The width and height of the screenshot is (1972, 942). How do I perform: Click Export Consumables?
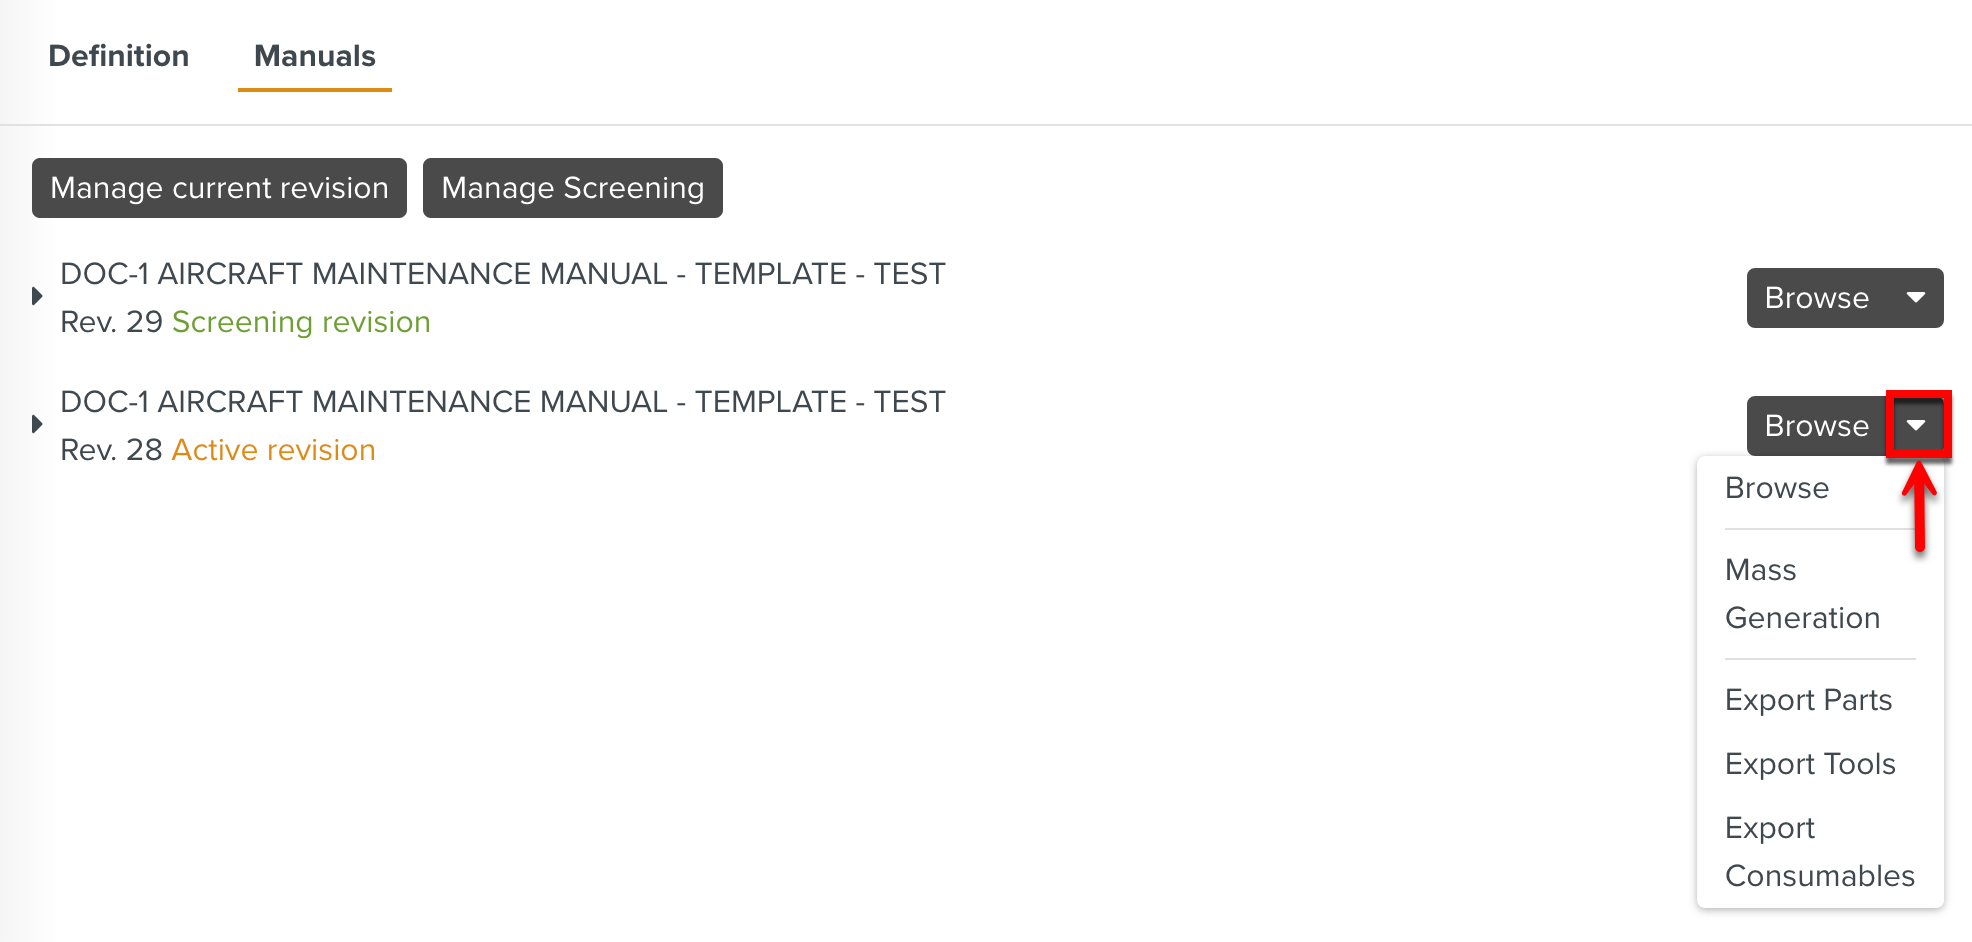1819,851
